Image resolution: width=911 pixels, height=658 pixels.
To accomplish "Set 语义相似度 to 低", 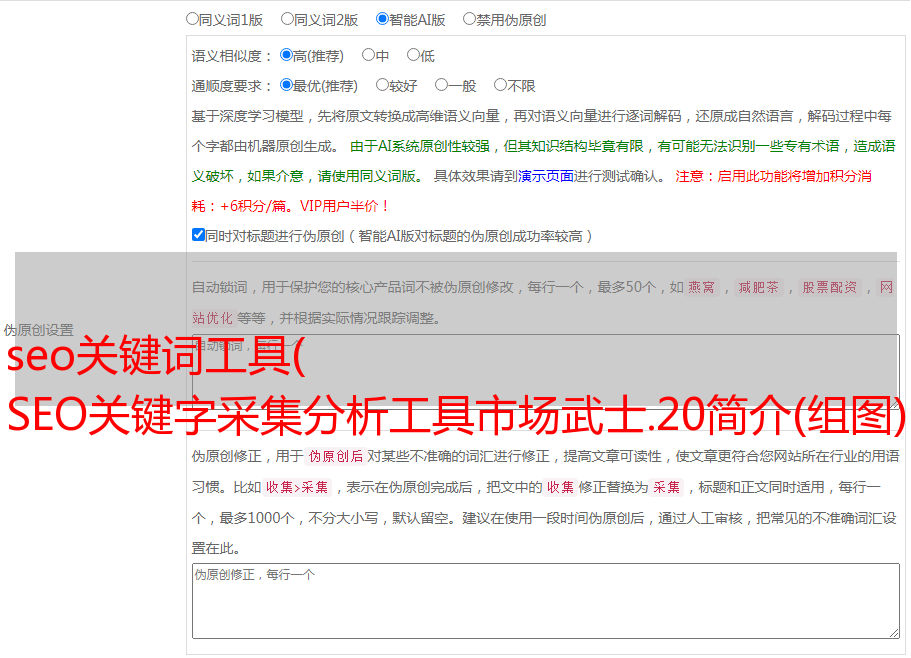I will 413,55.
